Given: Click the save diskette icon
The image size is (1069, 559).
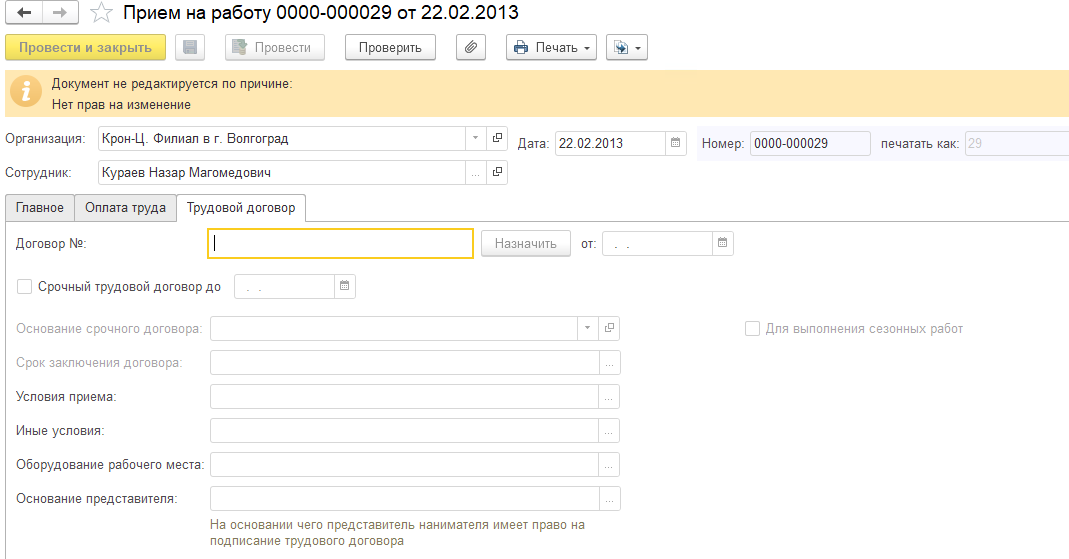Looking at the screenshot, I should click(190, 47).
